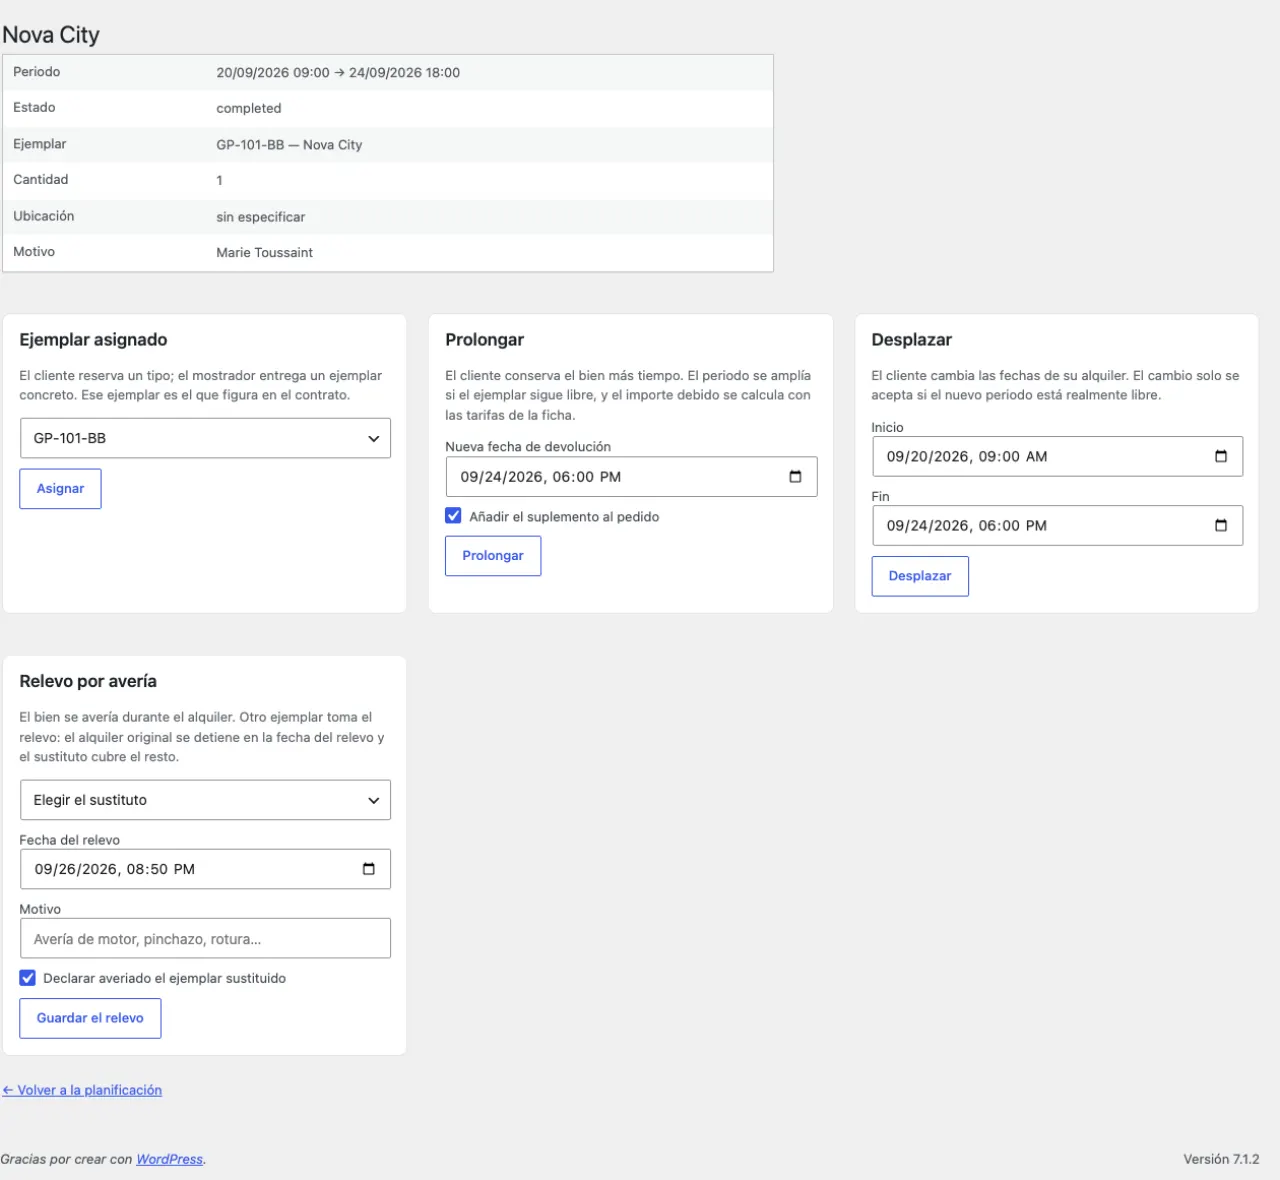Click the 'Relevo por avería' card heading
Viewport: 1280px width, 1180px height.
(88, 681)
